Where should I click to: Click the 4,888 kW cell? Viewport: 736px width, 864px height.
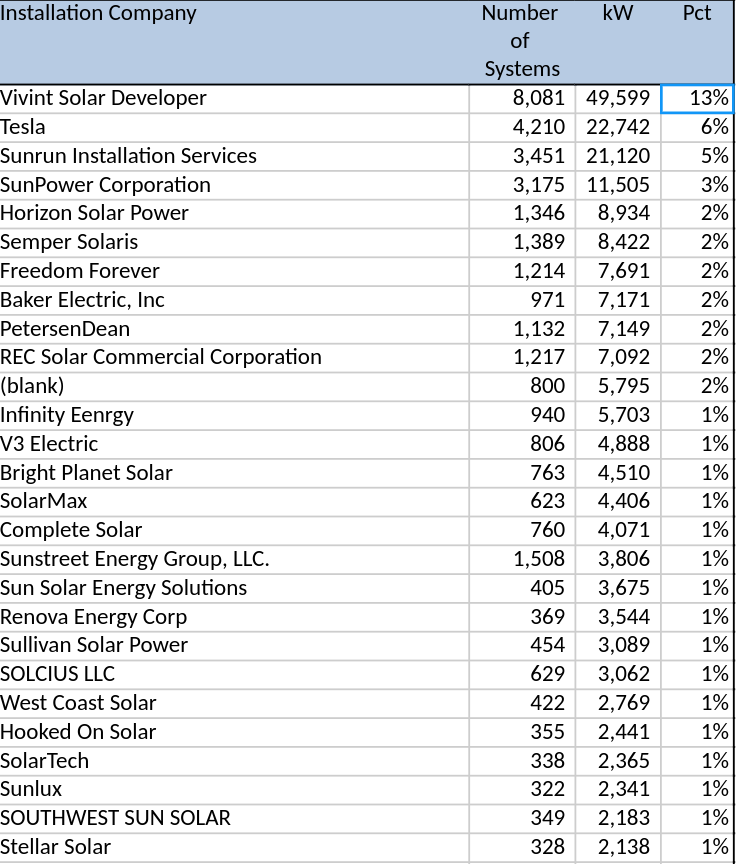618,444
